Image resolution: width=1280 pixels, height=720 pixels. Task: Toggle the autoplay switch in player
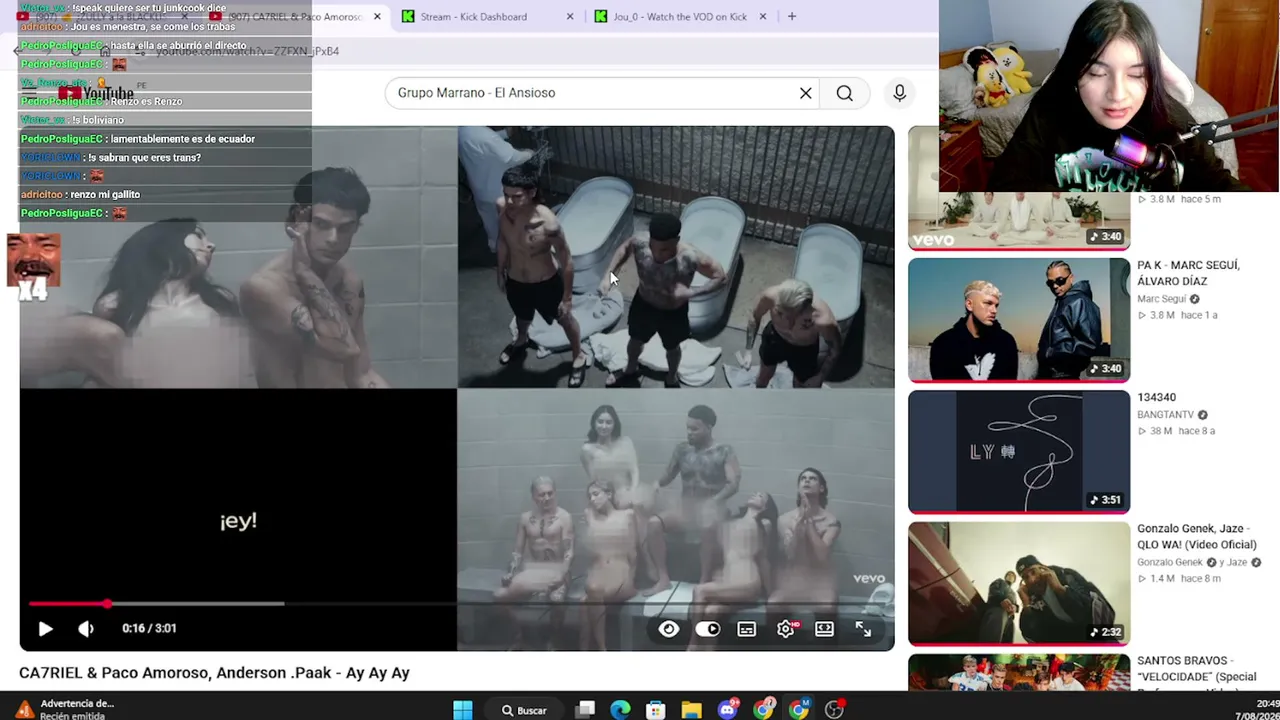click(x=708, y=629)
